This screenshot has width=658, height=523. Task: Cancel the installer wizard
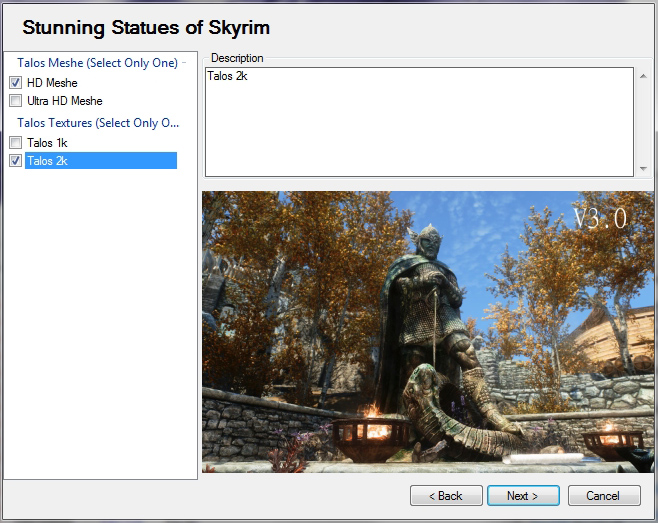(604, 496)
